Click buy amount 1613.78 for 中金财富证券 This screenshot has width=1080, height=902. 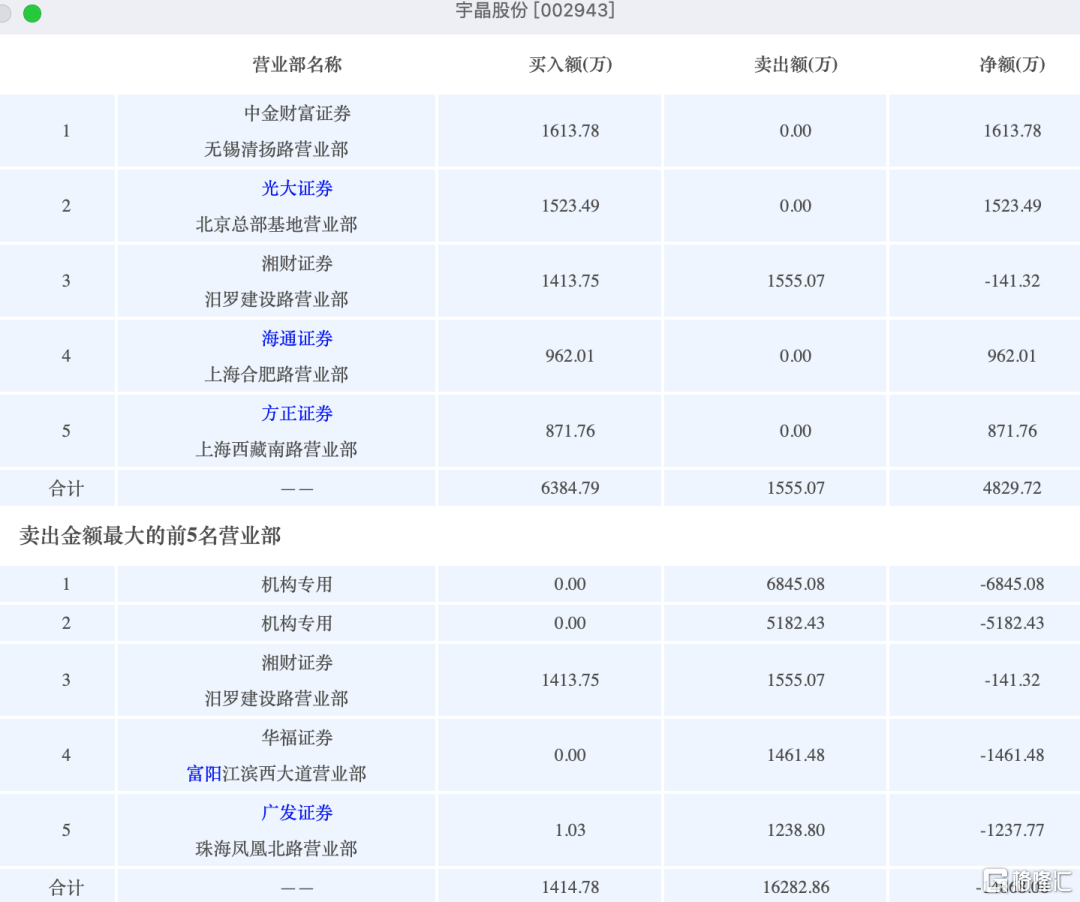pyautogui.click(x=570, y=131)
